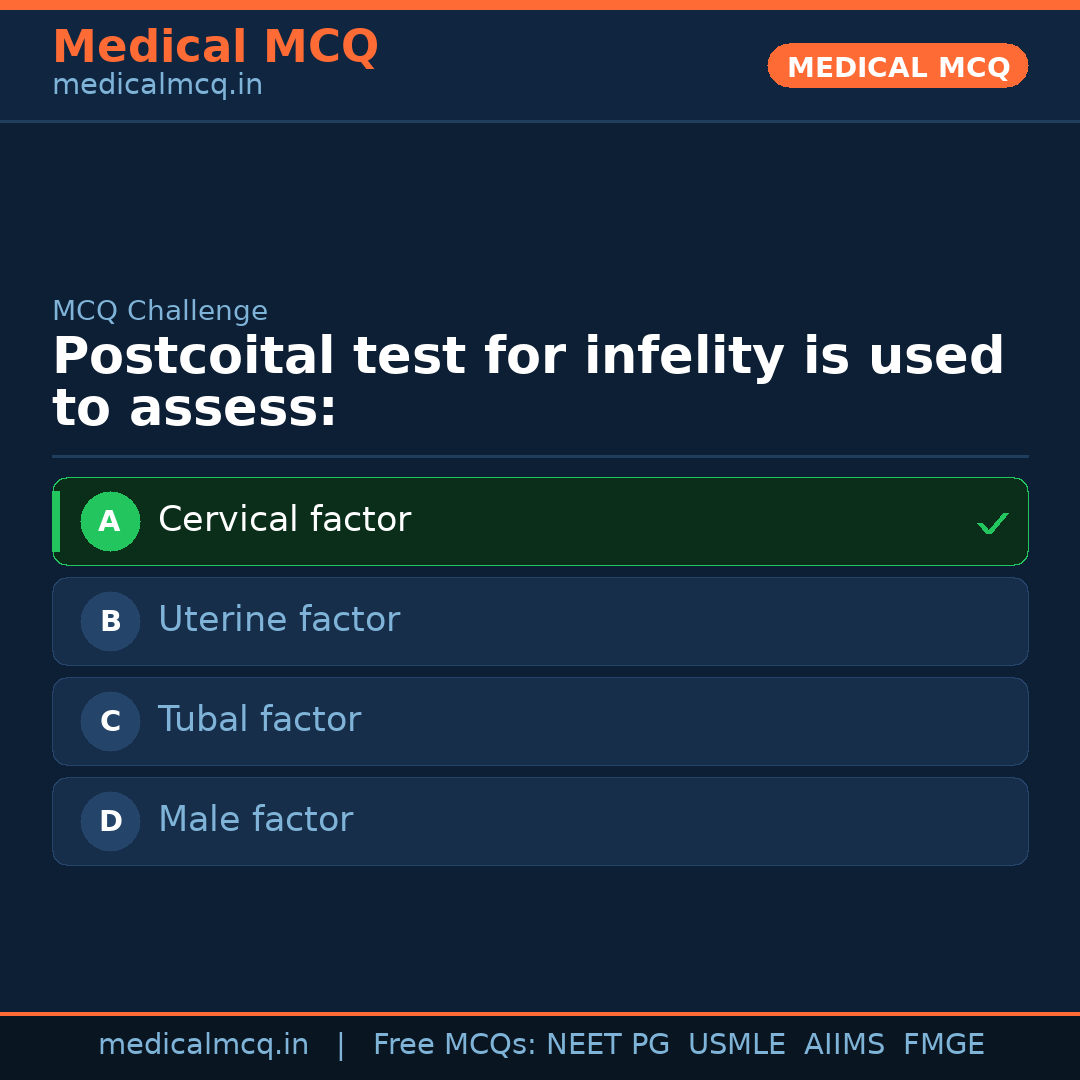
Task: Click the D option circle badge
Action: (110, 821)
